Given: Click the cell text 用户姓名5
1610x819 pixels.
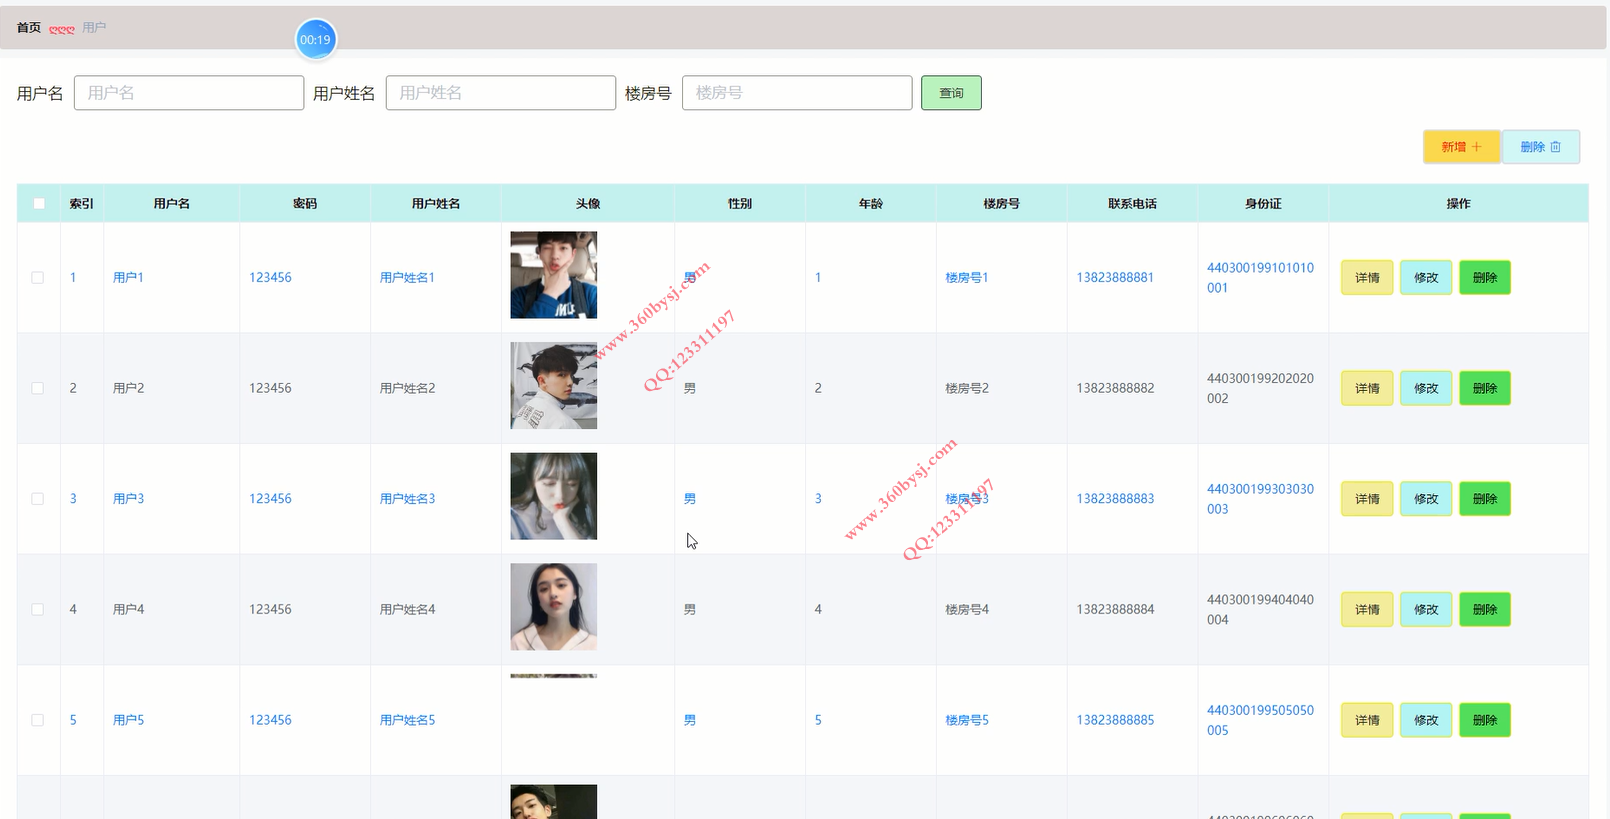Looking at the screenshot, I should pos(407,720).
